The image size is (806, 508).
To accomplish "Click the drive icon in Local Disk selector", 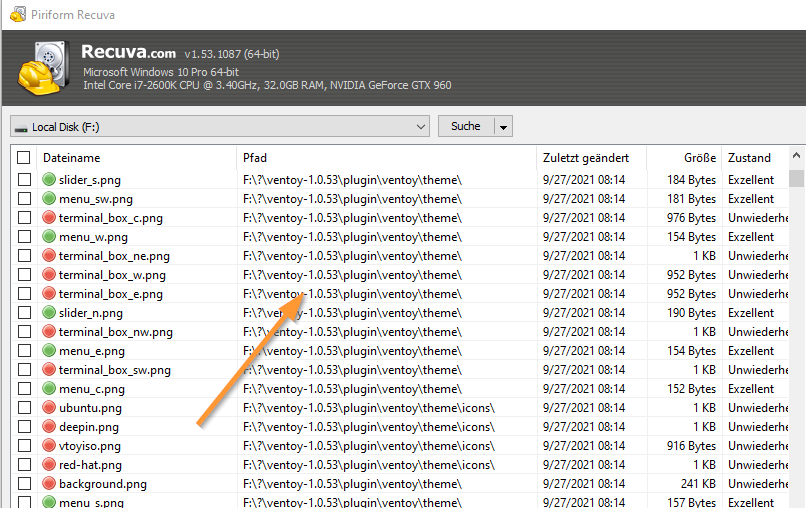I will (21, 128).
